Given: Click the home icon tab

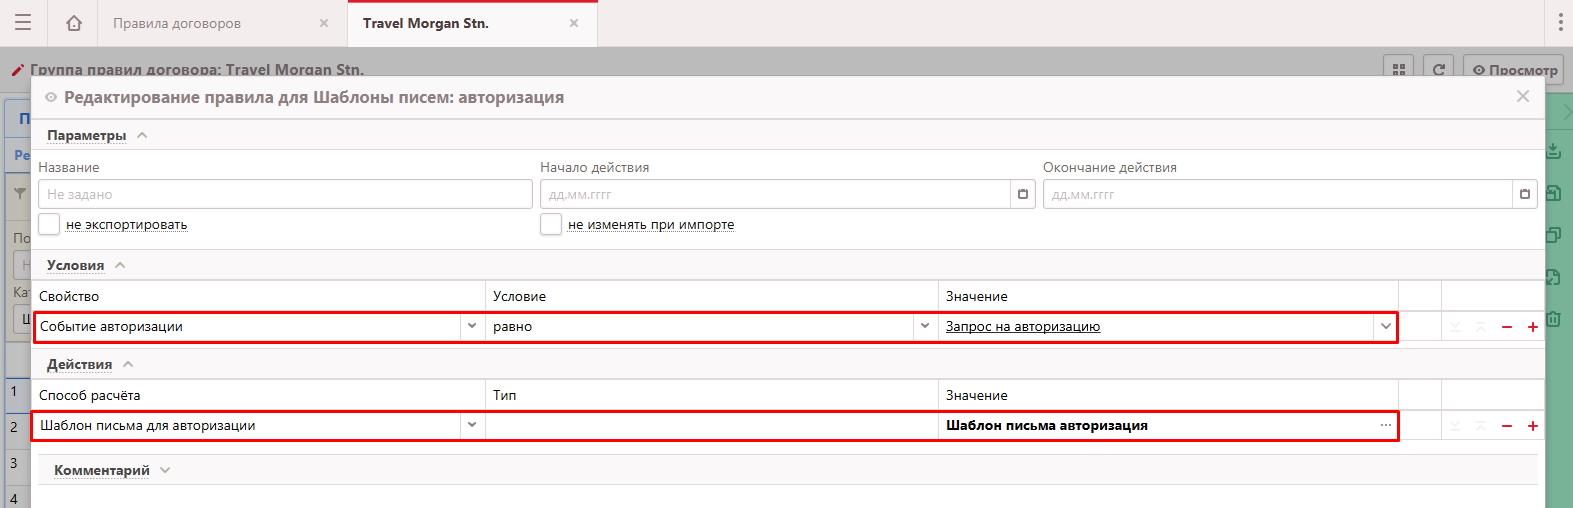Looking at the screenshot, I should 73,23.
